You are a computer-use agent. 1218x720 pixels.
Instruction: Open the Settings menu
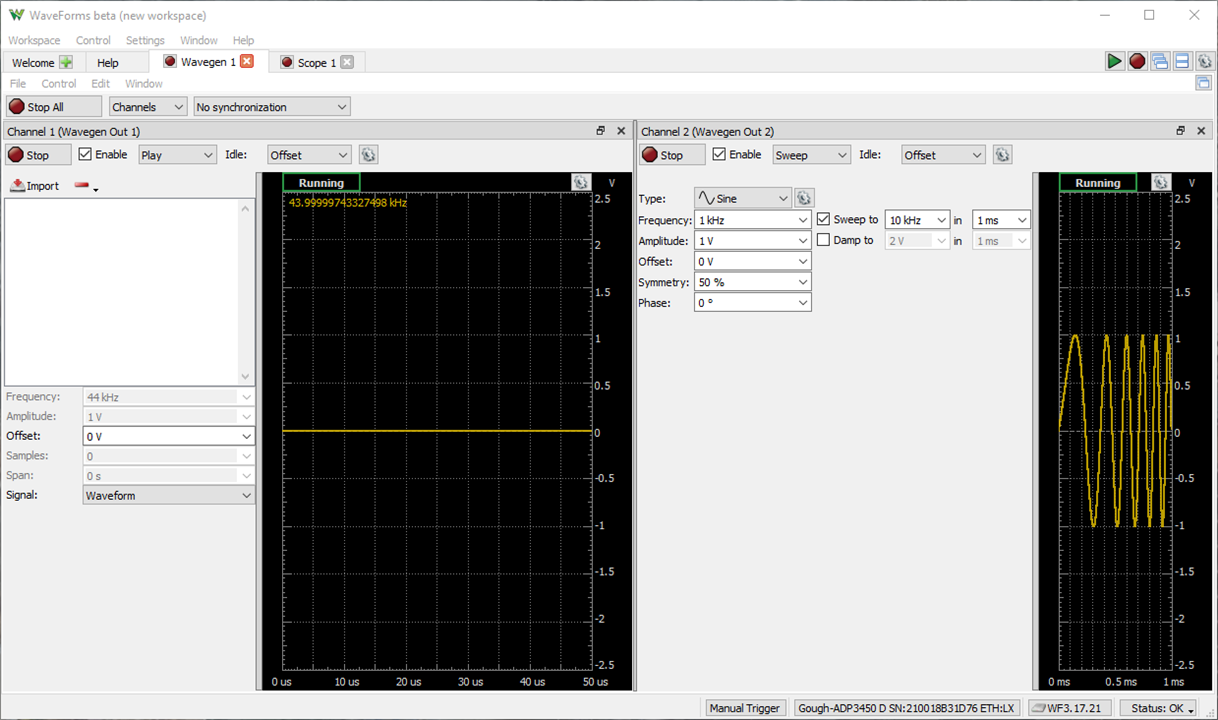pyautogui.click(x=145, y=40)
